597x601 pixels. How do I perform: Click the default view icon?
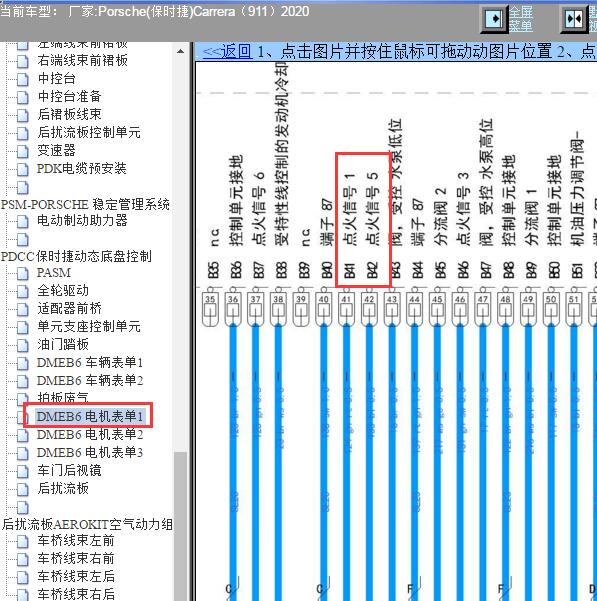click(574, 18)
